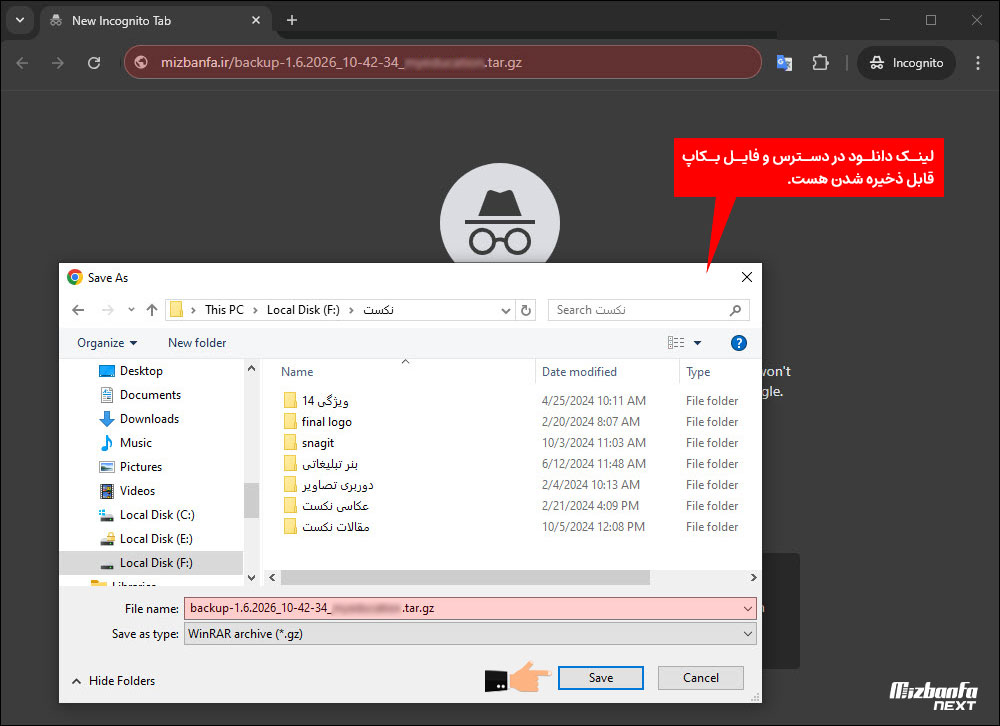Image resolution: width=1000 pixels, height=726 pixels.
Task: Click the Cancel button
Action: (x=700, y=677)
